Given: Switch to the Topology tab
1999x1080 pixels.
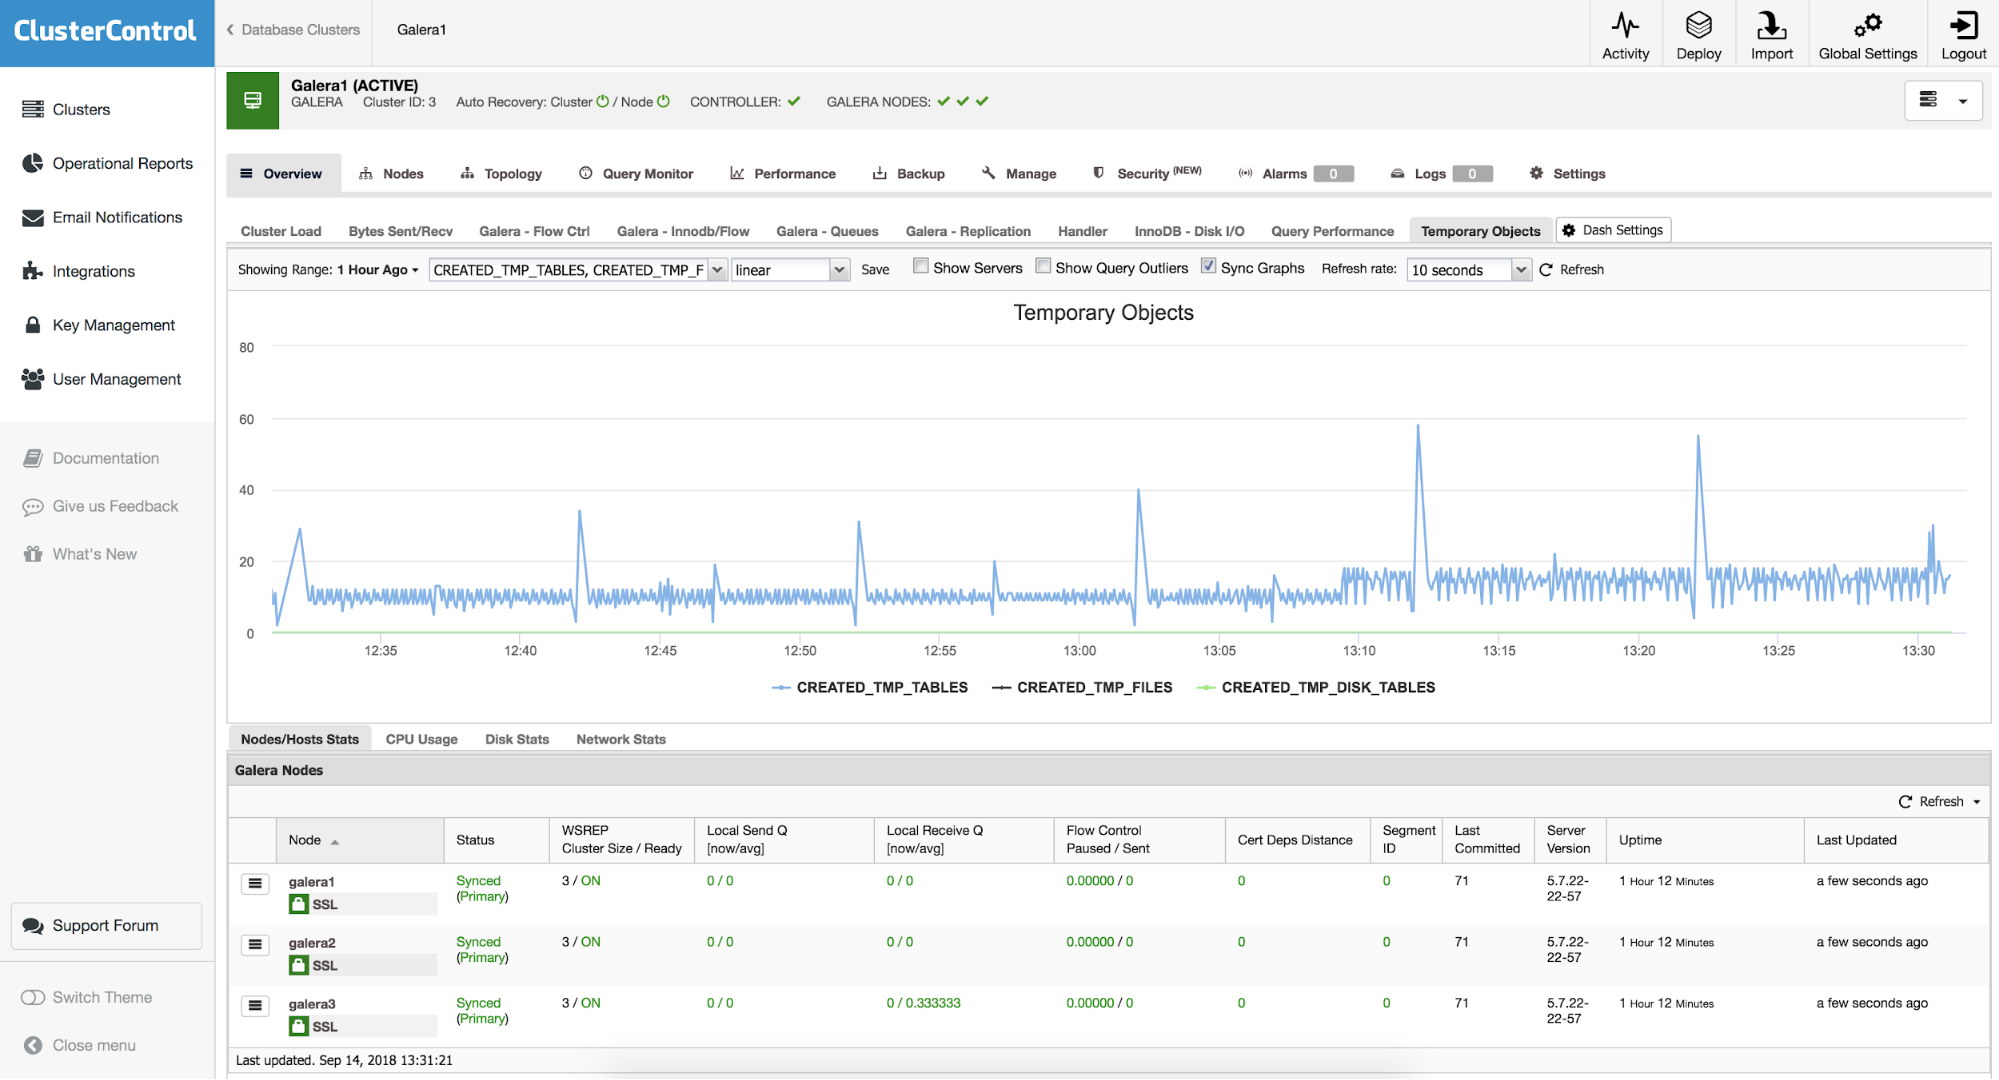Looking at the screenshot, I should tap(501, 173).
